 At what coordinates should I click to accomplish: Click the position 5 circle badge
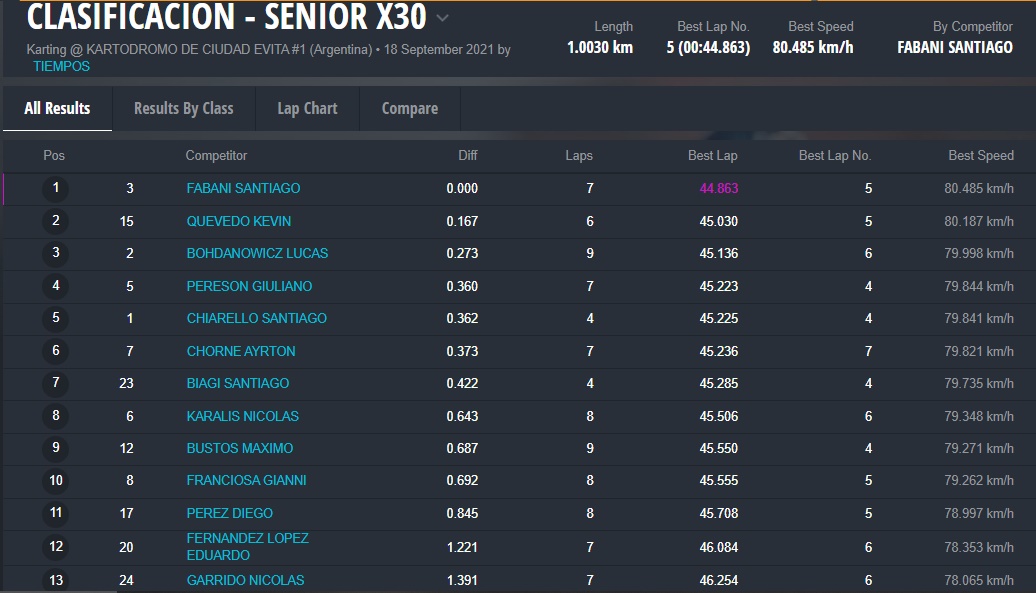pos(56,318)
